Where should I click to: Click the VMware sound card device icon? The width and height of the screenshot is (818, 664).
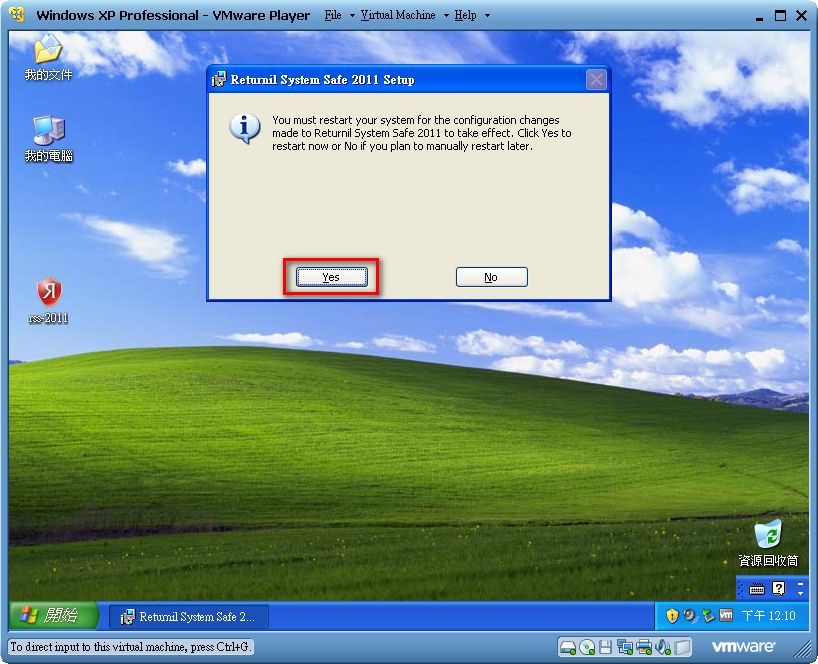(663, 648)
